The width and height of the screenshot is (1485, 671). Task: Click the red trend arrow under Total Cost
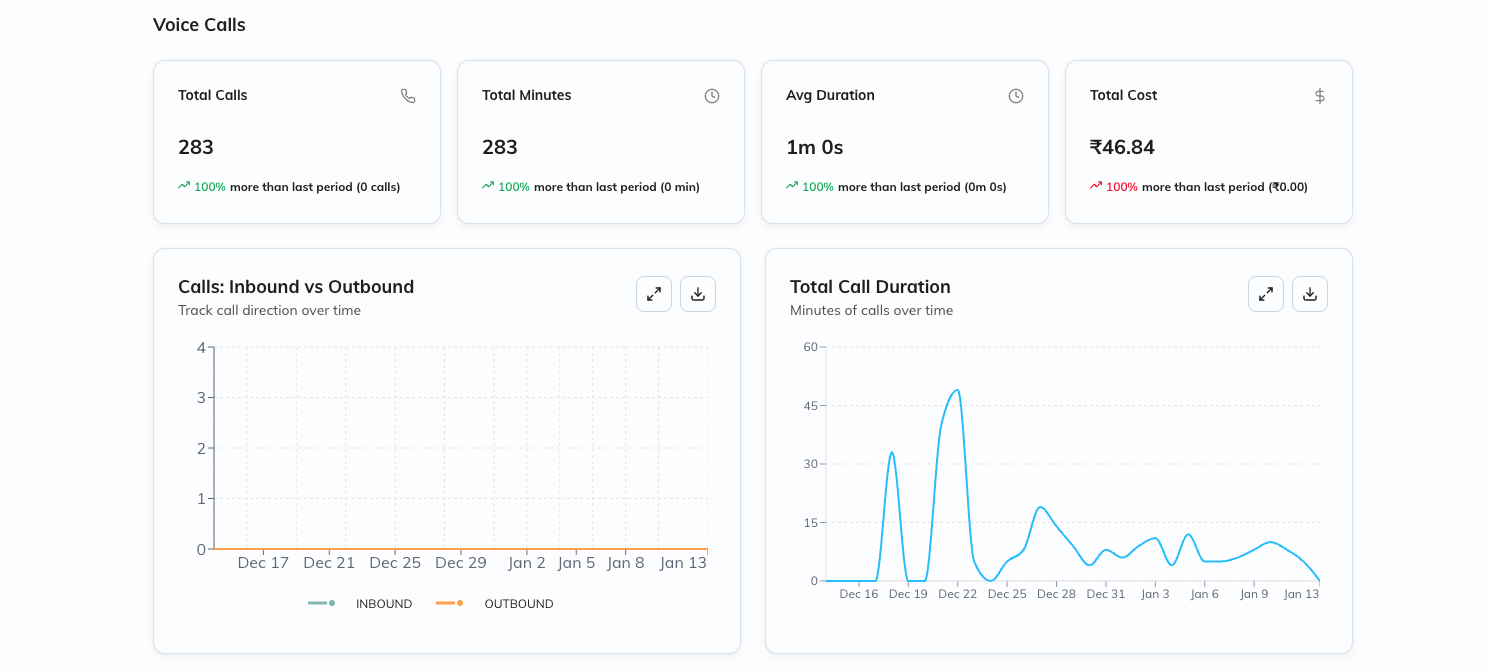click(x=1096, y=186)
